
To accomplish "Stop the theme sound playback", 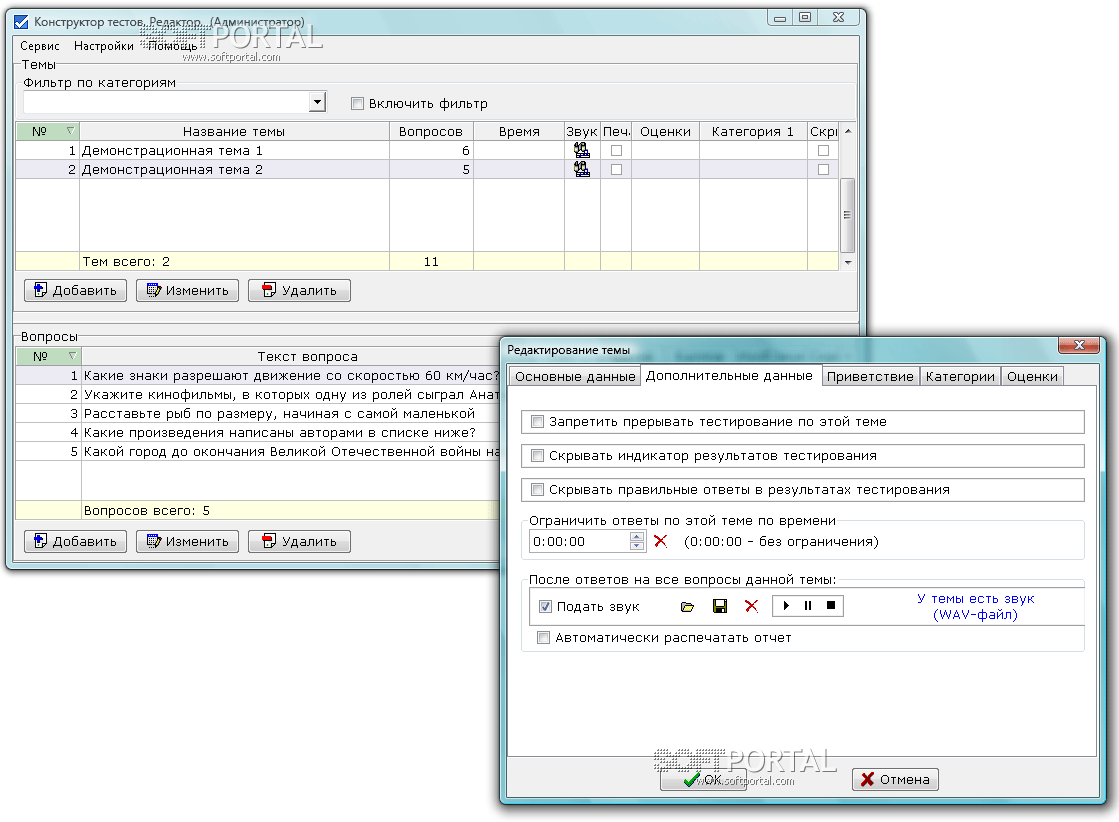I will [831, 606].
